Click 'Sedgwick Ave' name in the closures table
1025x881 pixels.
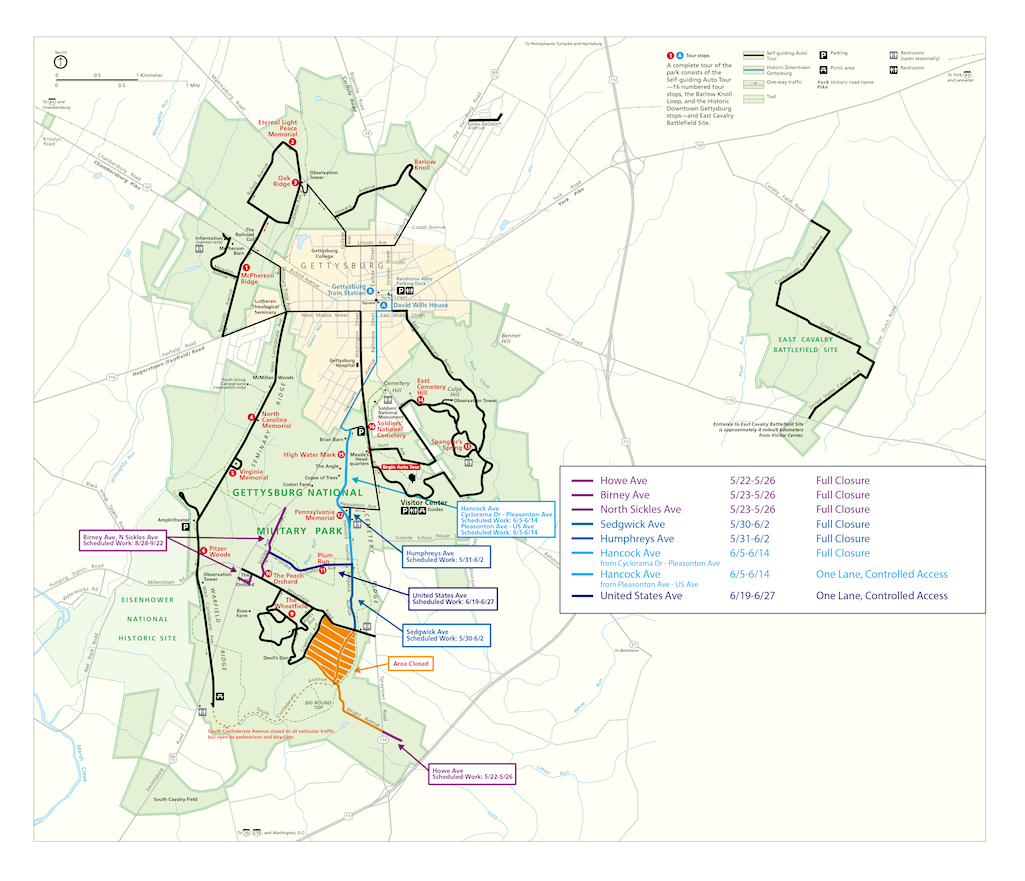[x=632, y=524]
